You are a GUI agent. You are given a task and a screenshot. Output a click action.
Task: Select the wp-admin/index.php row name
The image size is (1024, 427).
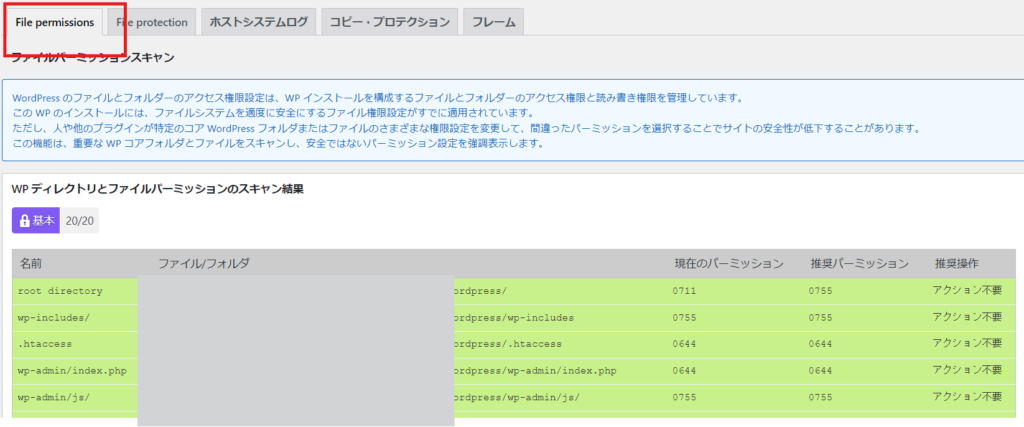pyautogui.click(x=71, y=371)
